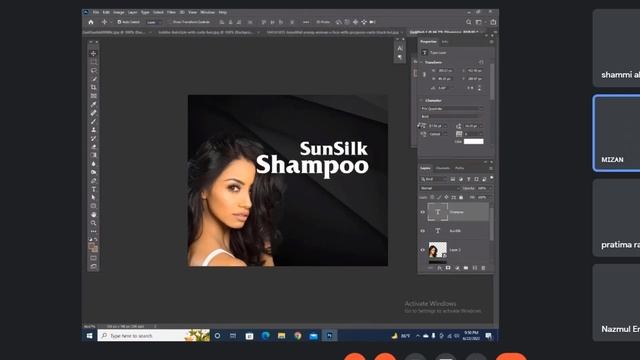Select the Brush tool
This screenshot has width=640, height=360.
93,121
